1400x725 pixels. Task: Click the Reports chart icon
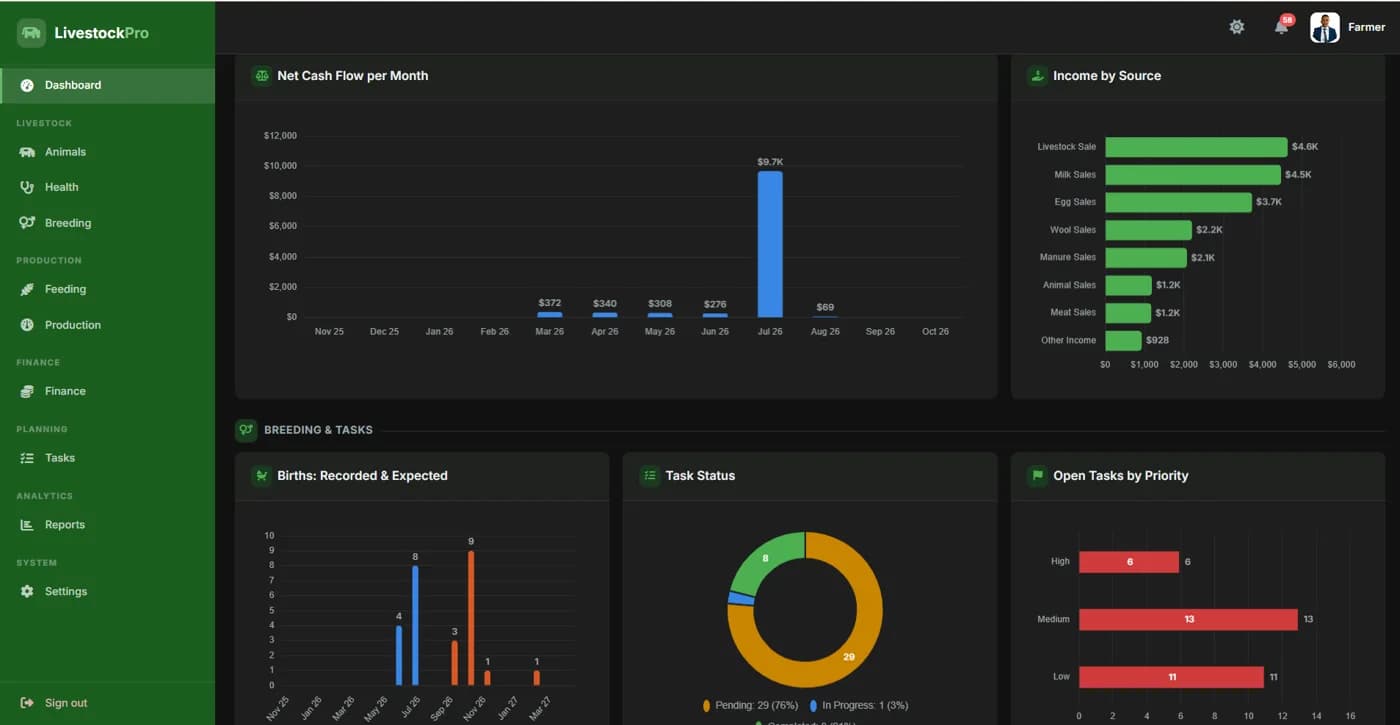27,525
